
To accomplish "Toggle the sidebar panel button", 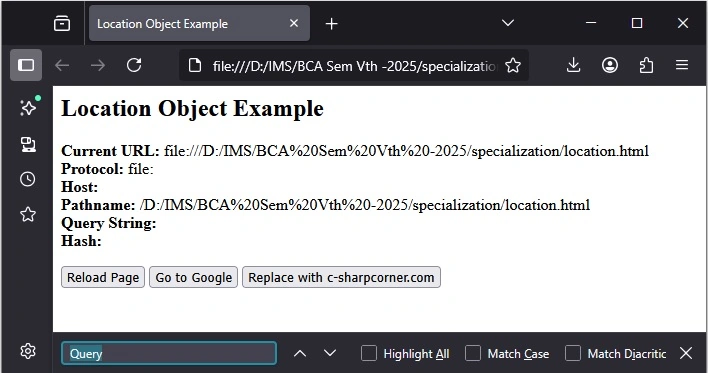I will click(x=26, y=65).
